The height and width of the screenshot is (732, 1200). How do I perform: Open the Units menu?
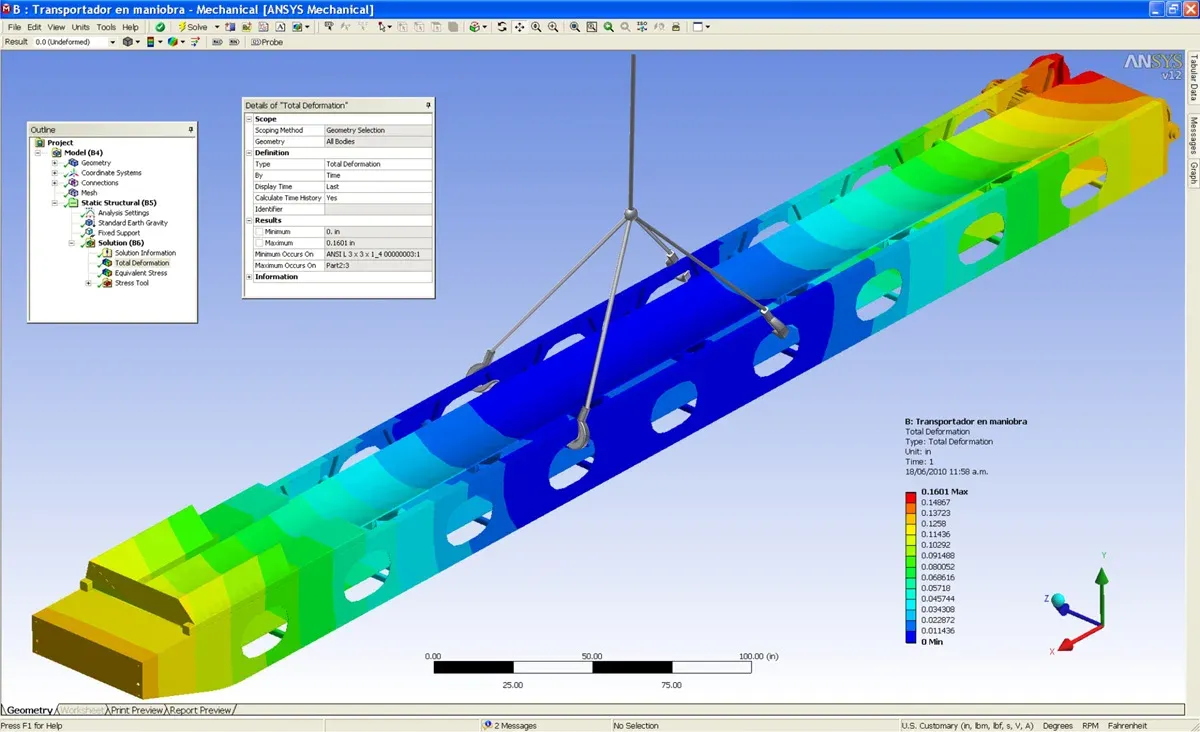pyautogui.click(x=81, y=27)
